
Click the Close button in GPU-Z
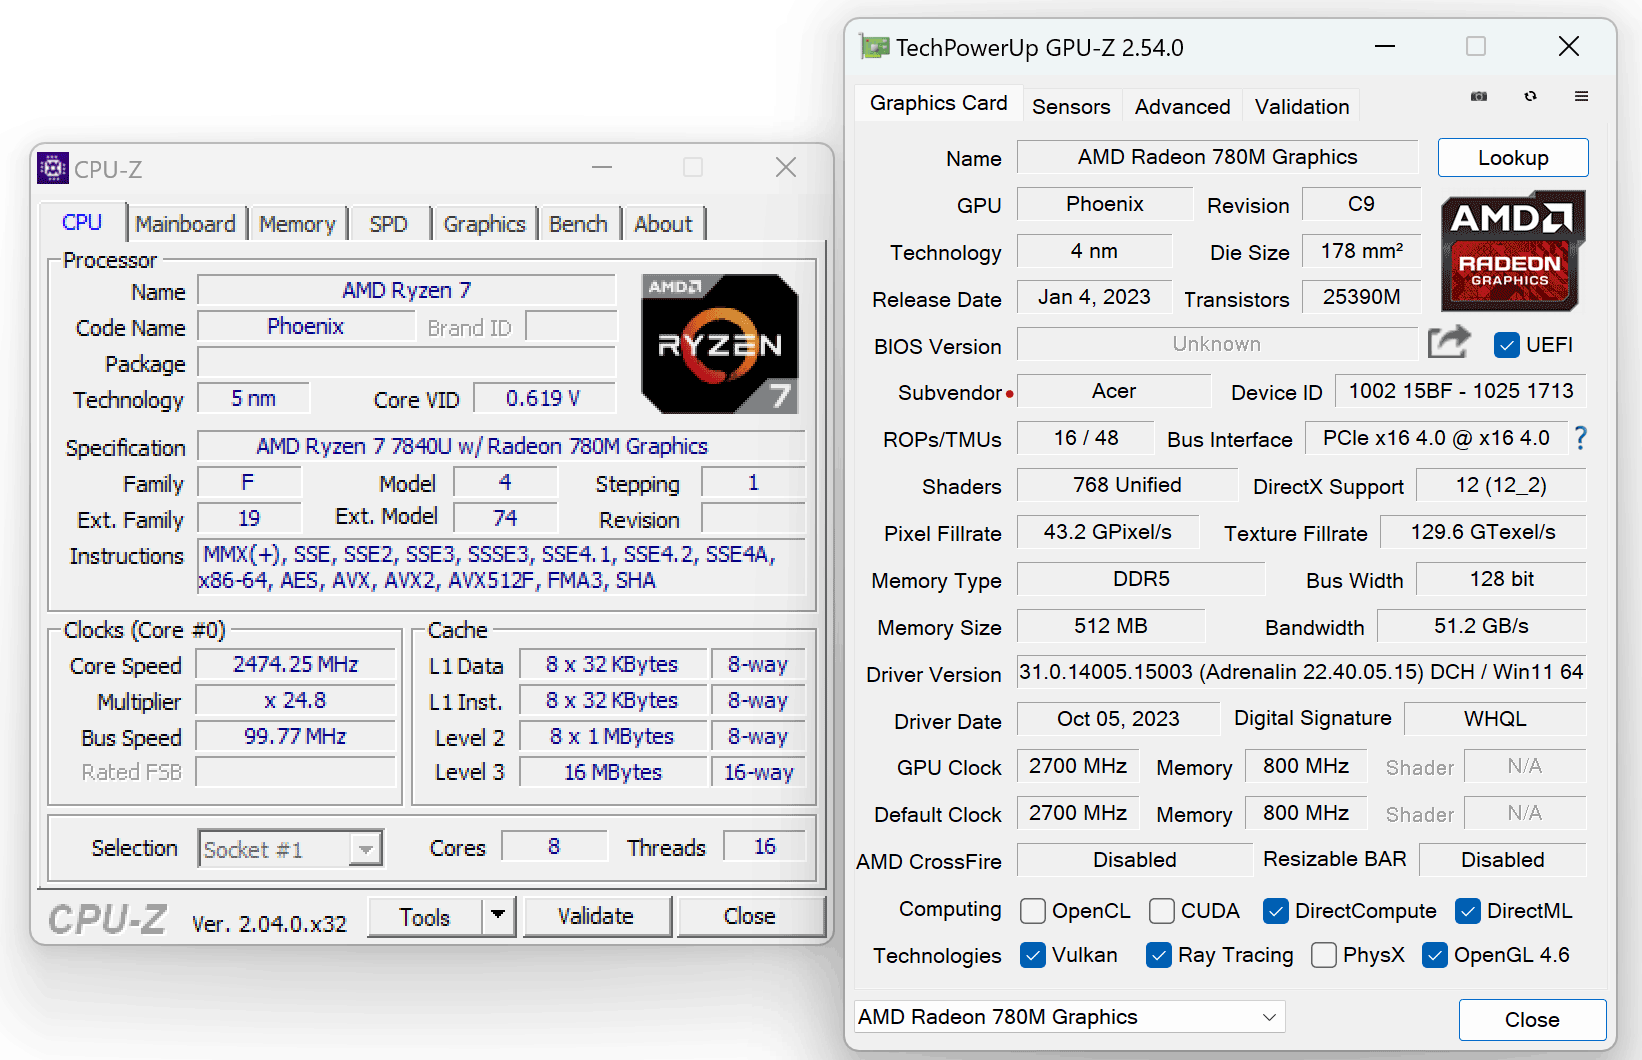(x=1532, y=1020)
